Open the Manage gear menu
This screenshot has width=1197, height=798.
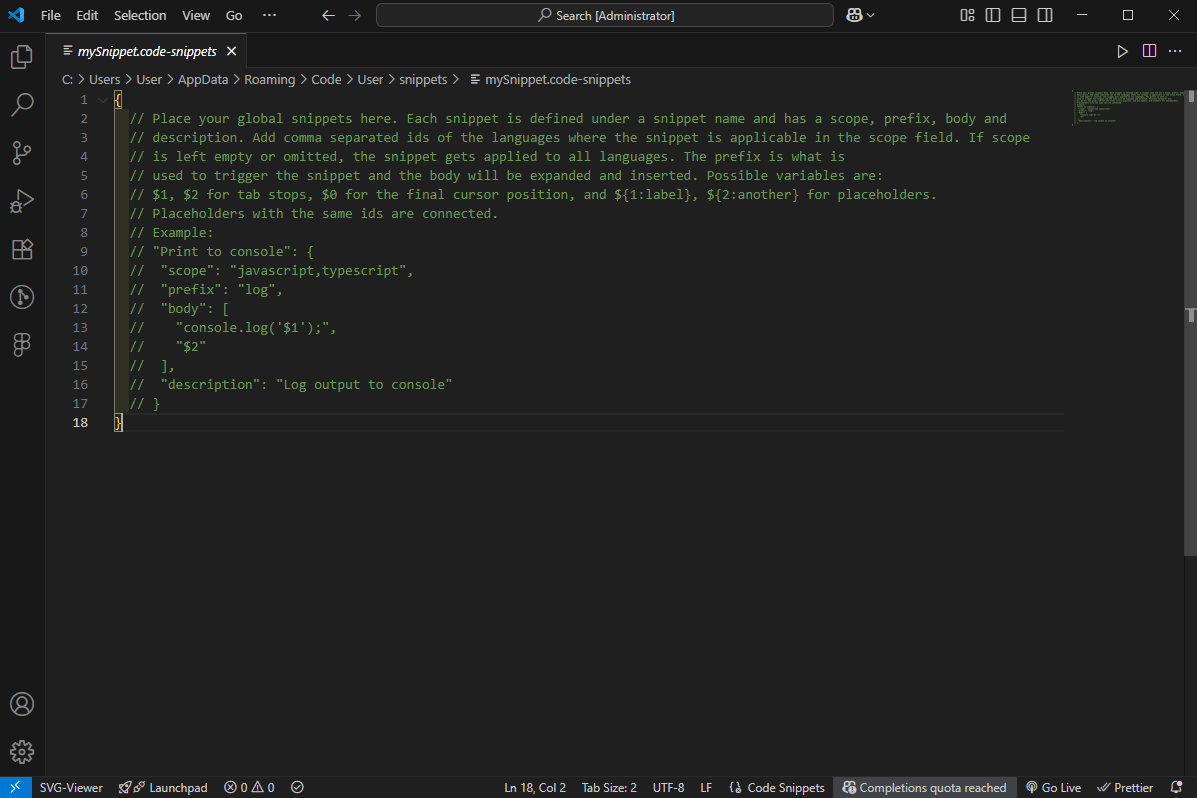pyautogui.click(x=22, y=752)
